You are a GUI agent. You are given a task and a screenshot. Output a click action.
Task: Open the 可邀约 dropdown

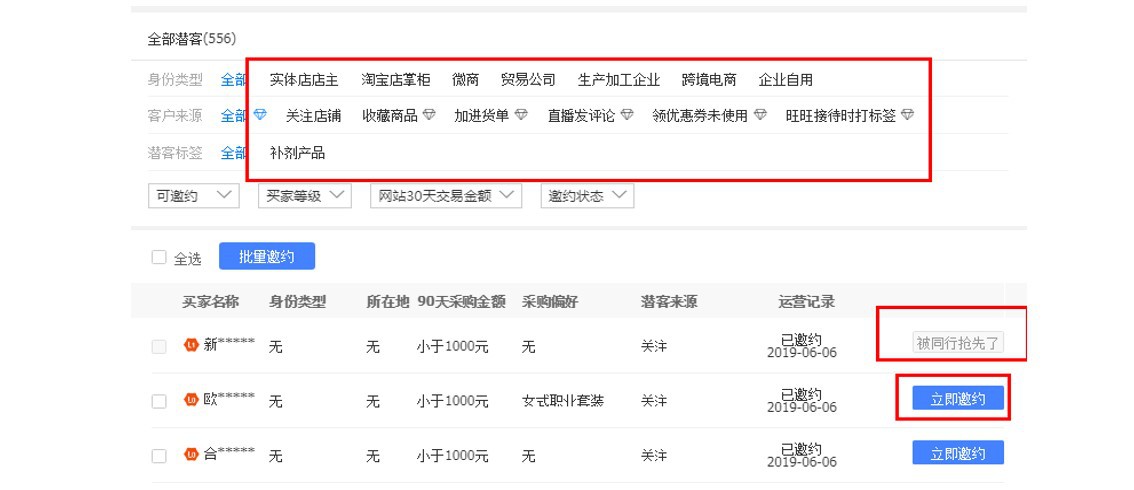click(x=193, y=196)
